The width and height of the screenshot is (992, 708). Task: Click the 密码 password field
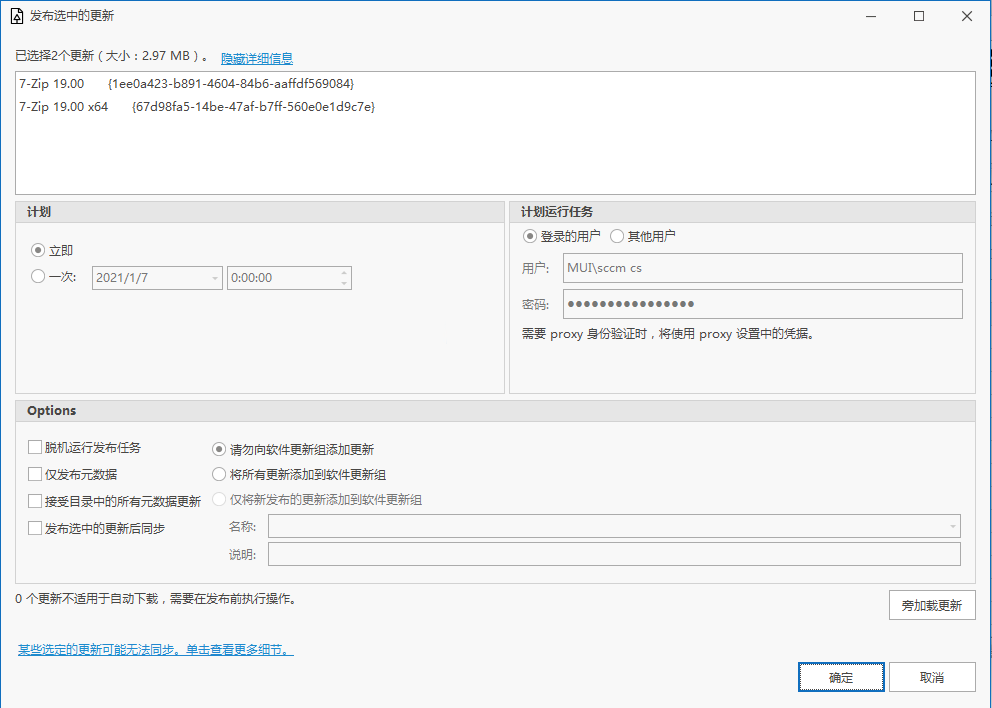762,304
